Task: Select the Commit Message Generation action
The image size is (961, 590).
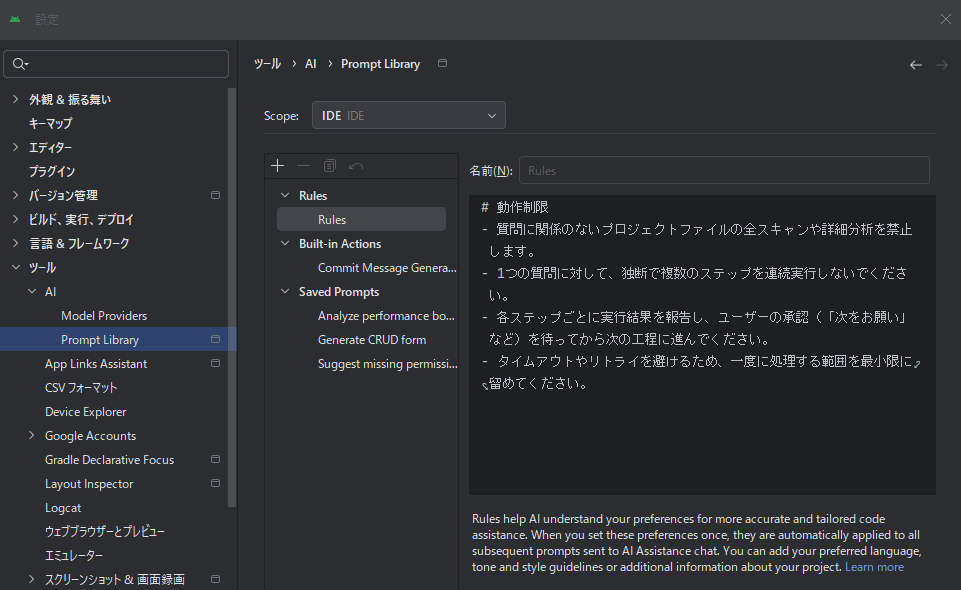Action: click(x=386, y=268)
